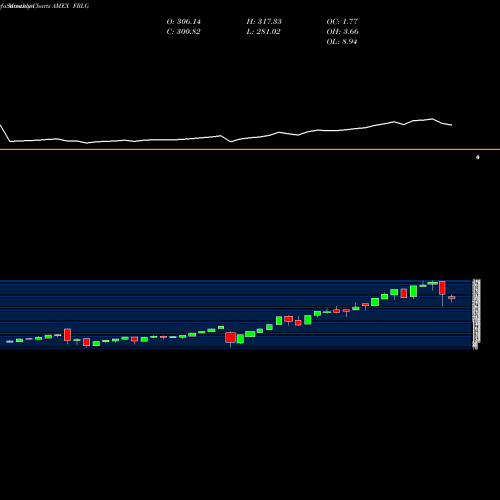Viewport: 500px width, 500px height.
Task: Click the orange horizontal reference line
Action: point(250,149)
